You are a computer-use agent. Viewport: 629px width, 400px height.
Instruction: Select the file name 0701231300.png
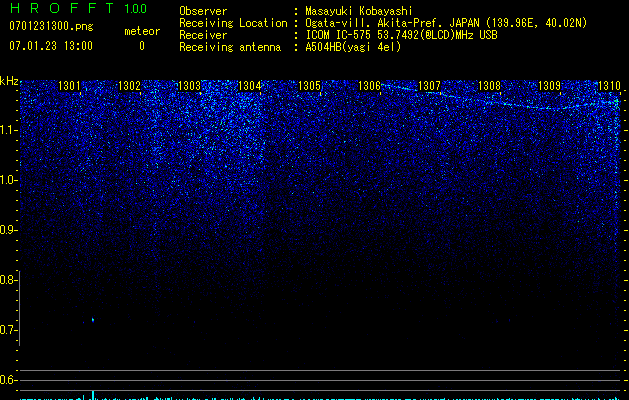point(51,26)
